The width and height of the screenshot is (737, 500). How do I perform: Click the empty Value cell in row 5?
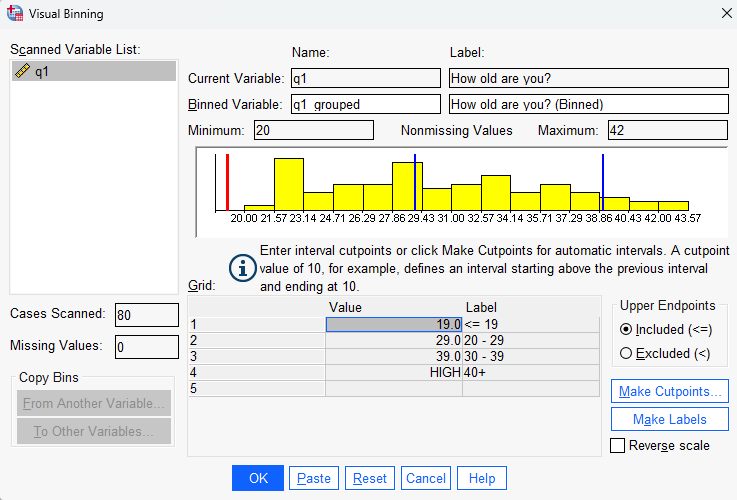[394, 388]
